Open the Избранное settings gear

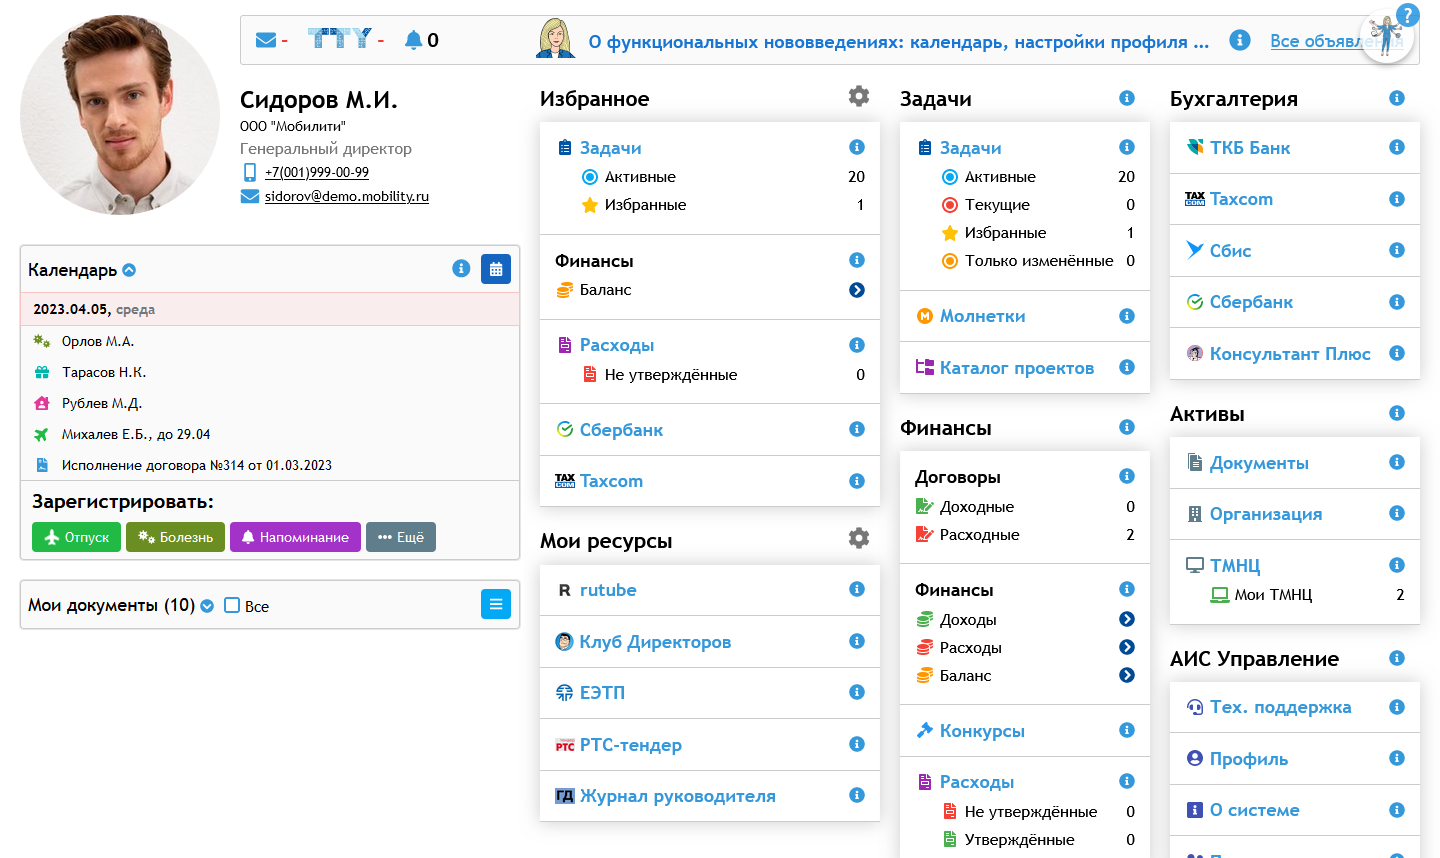pos(858,96)
